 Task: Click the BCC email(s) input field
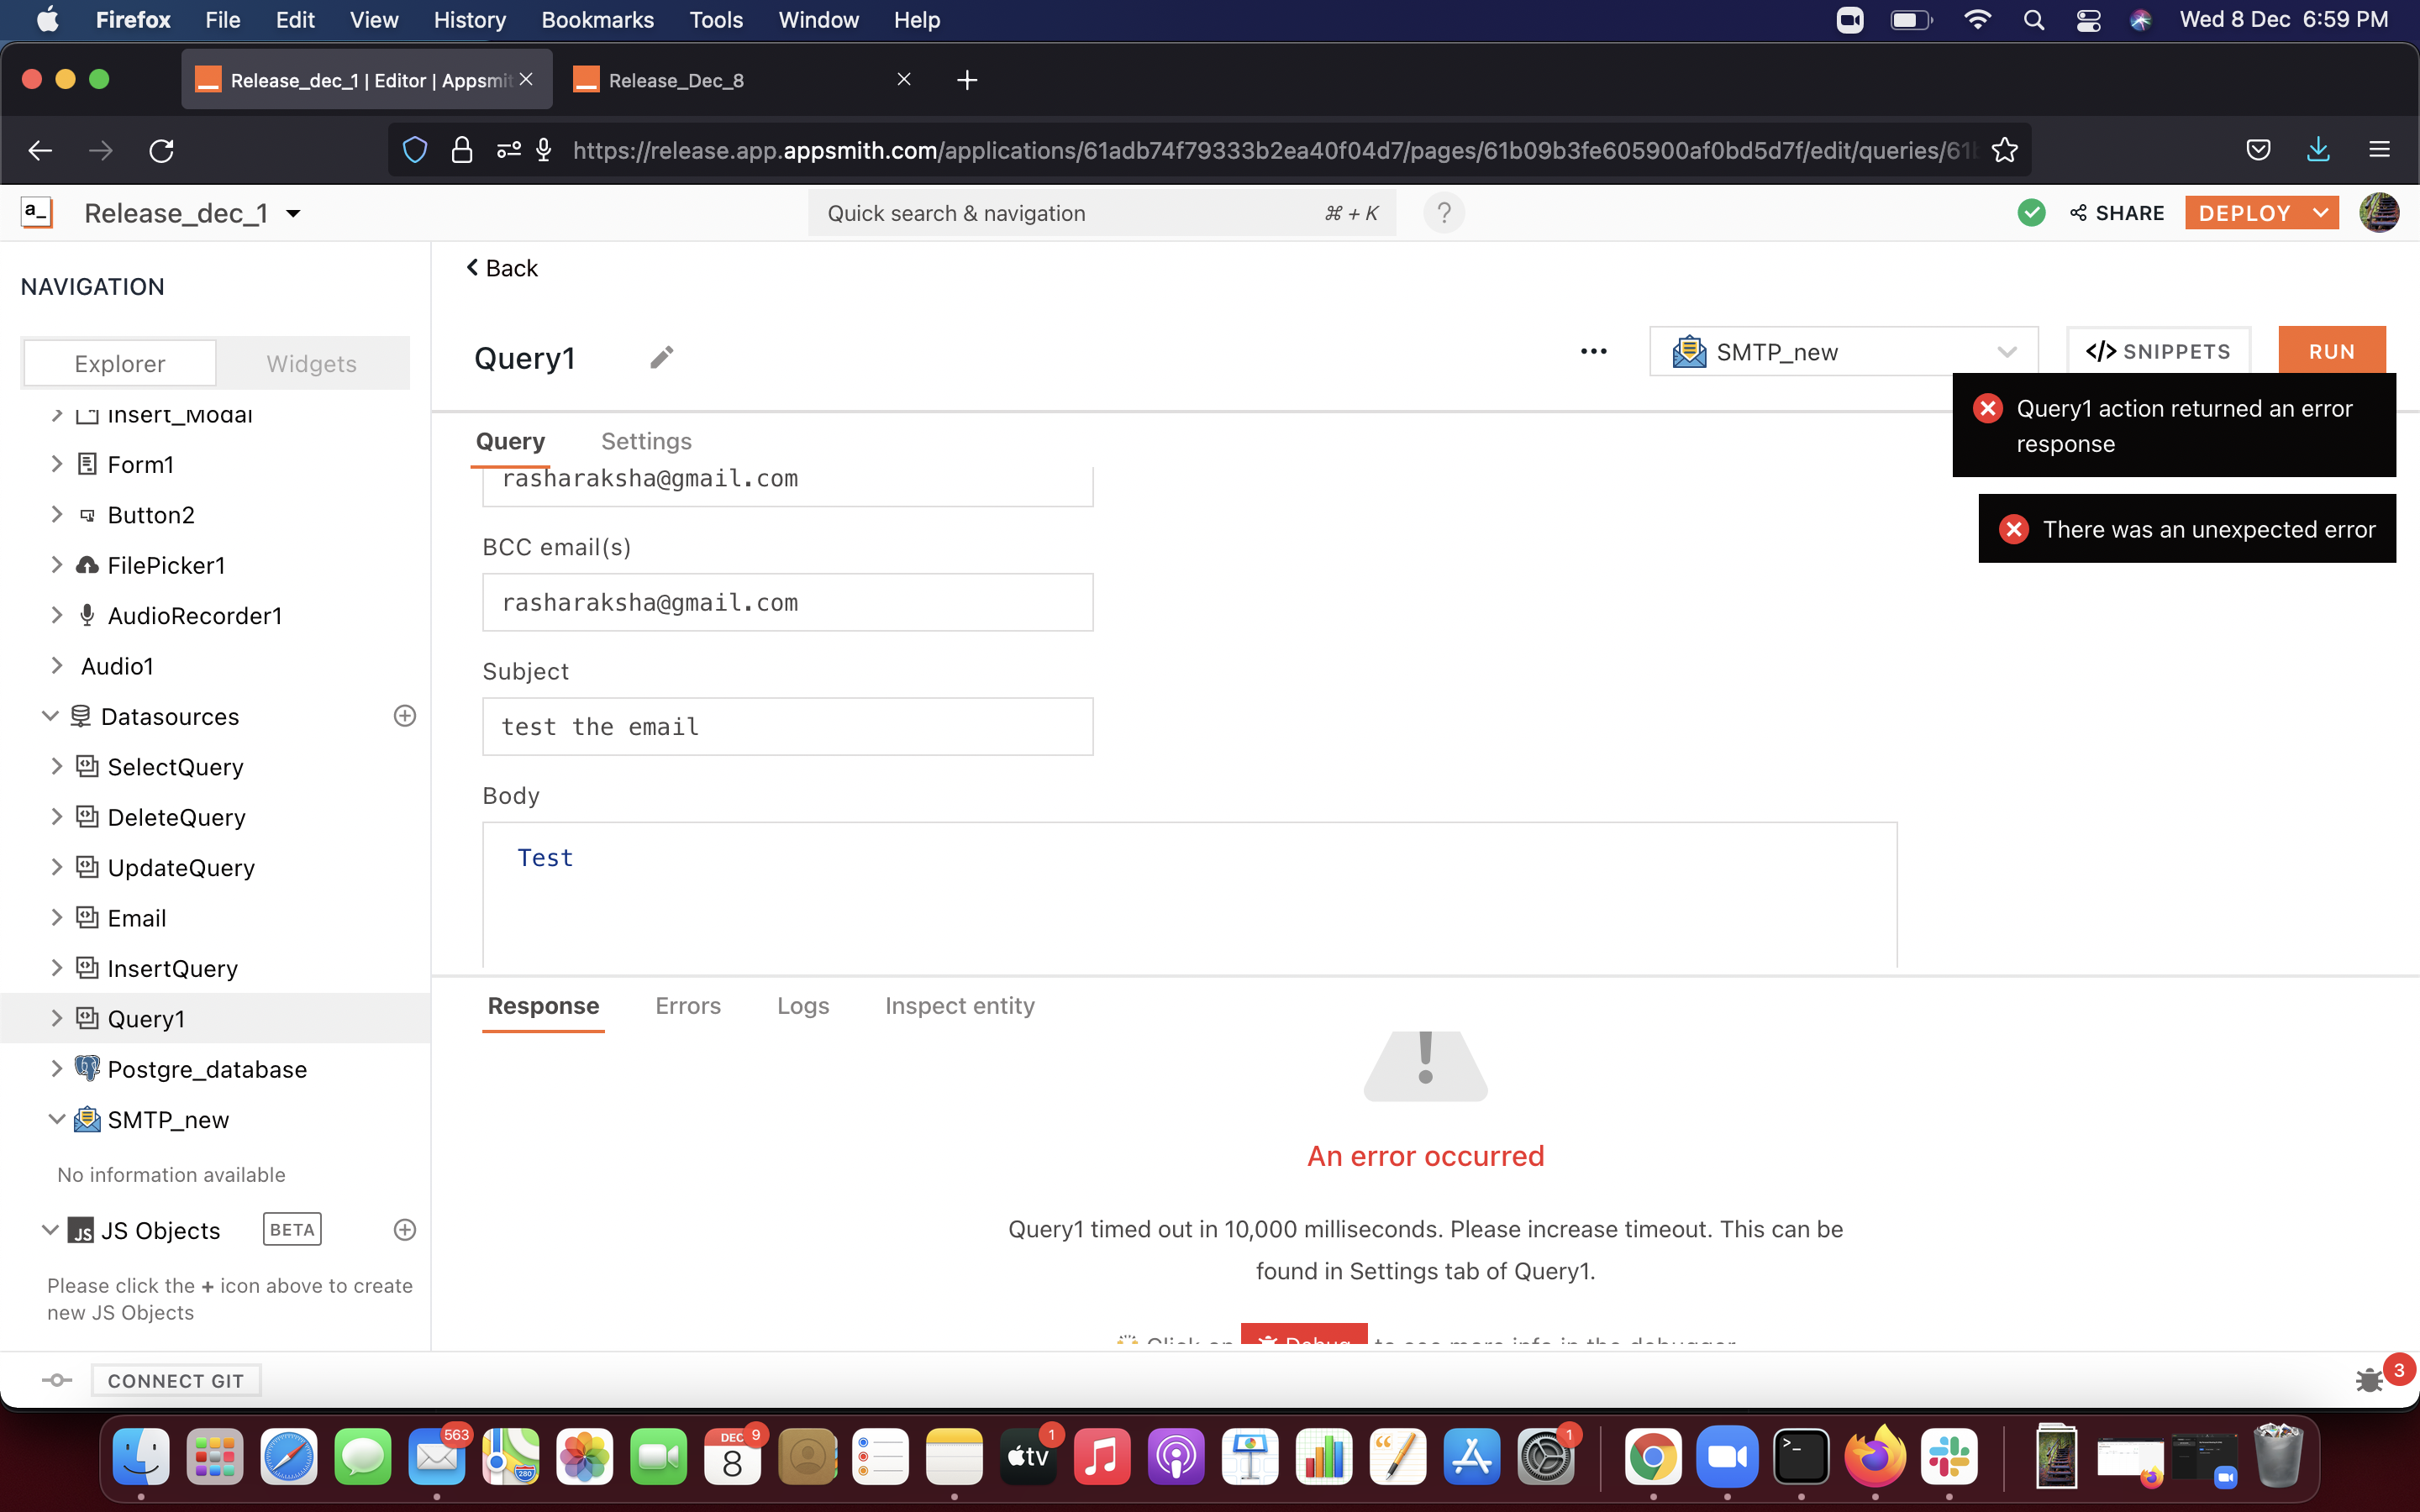coord(788,602)
